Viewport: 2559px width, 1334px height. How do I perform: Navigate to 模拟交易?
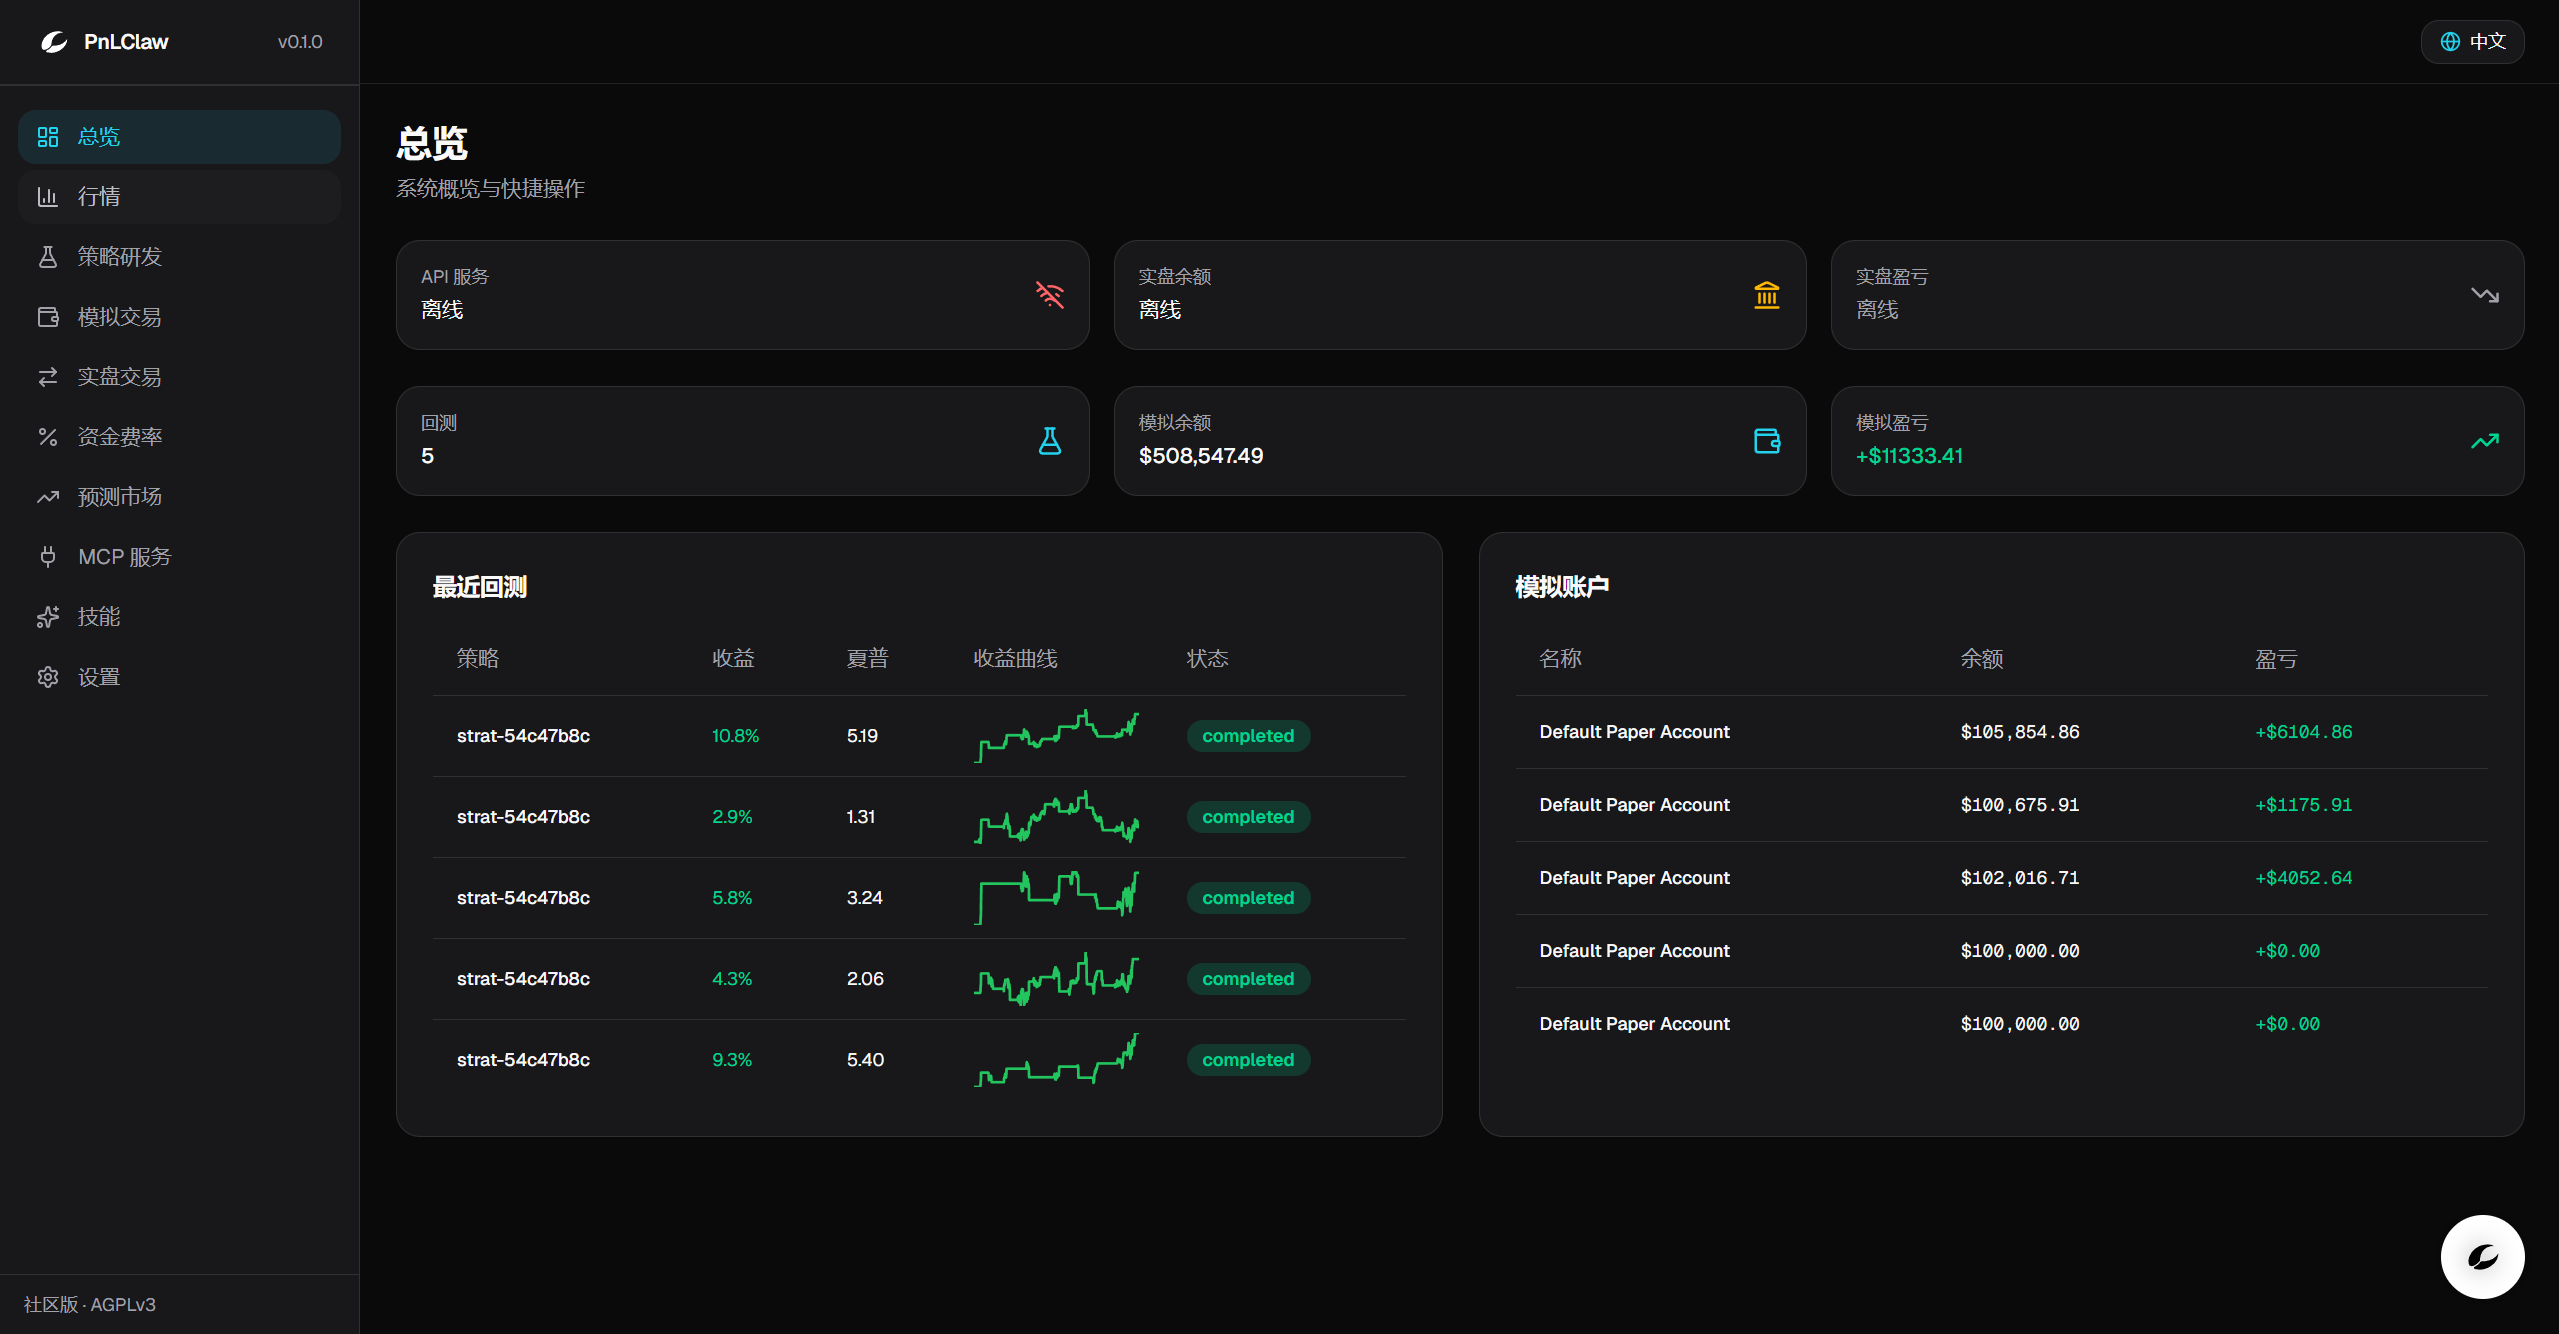coord(179,317)
